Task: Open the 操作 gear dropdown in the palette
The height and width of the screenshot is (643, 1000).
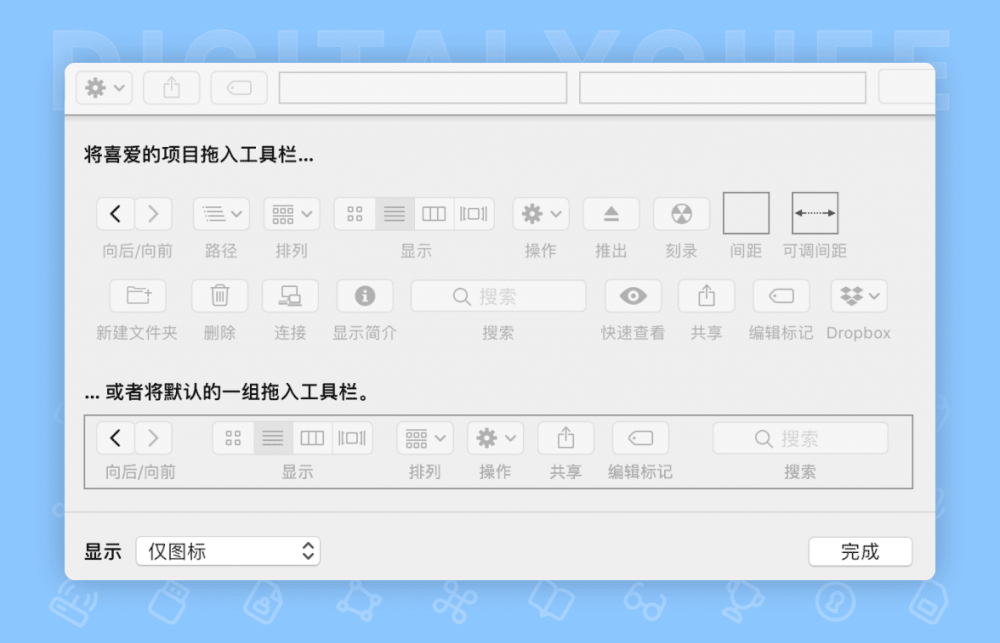Action: (x=541, y=214)
